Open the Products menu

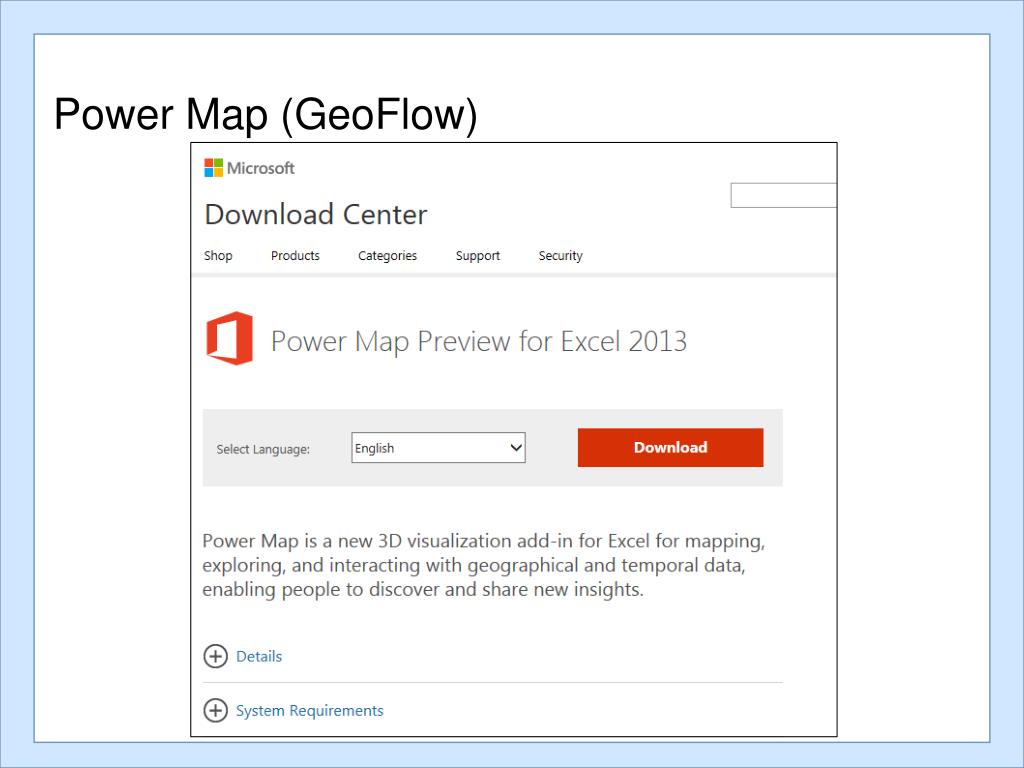click(x=295, y=255)
